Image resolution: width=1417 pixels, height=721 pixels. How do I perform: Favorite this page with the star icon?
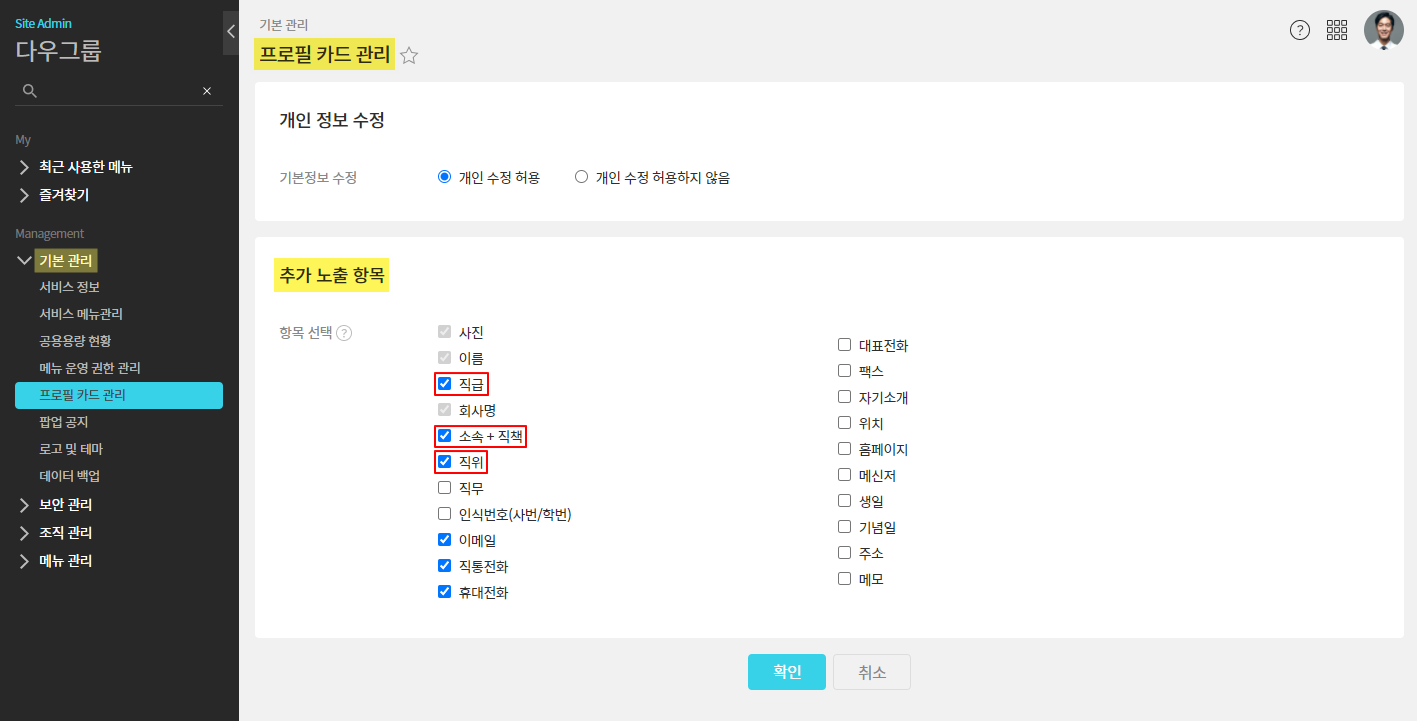[x=409, y=56]
